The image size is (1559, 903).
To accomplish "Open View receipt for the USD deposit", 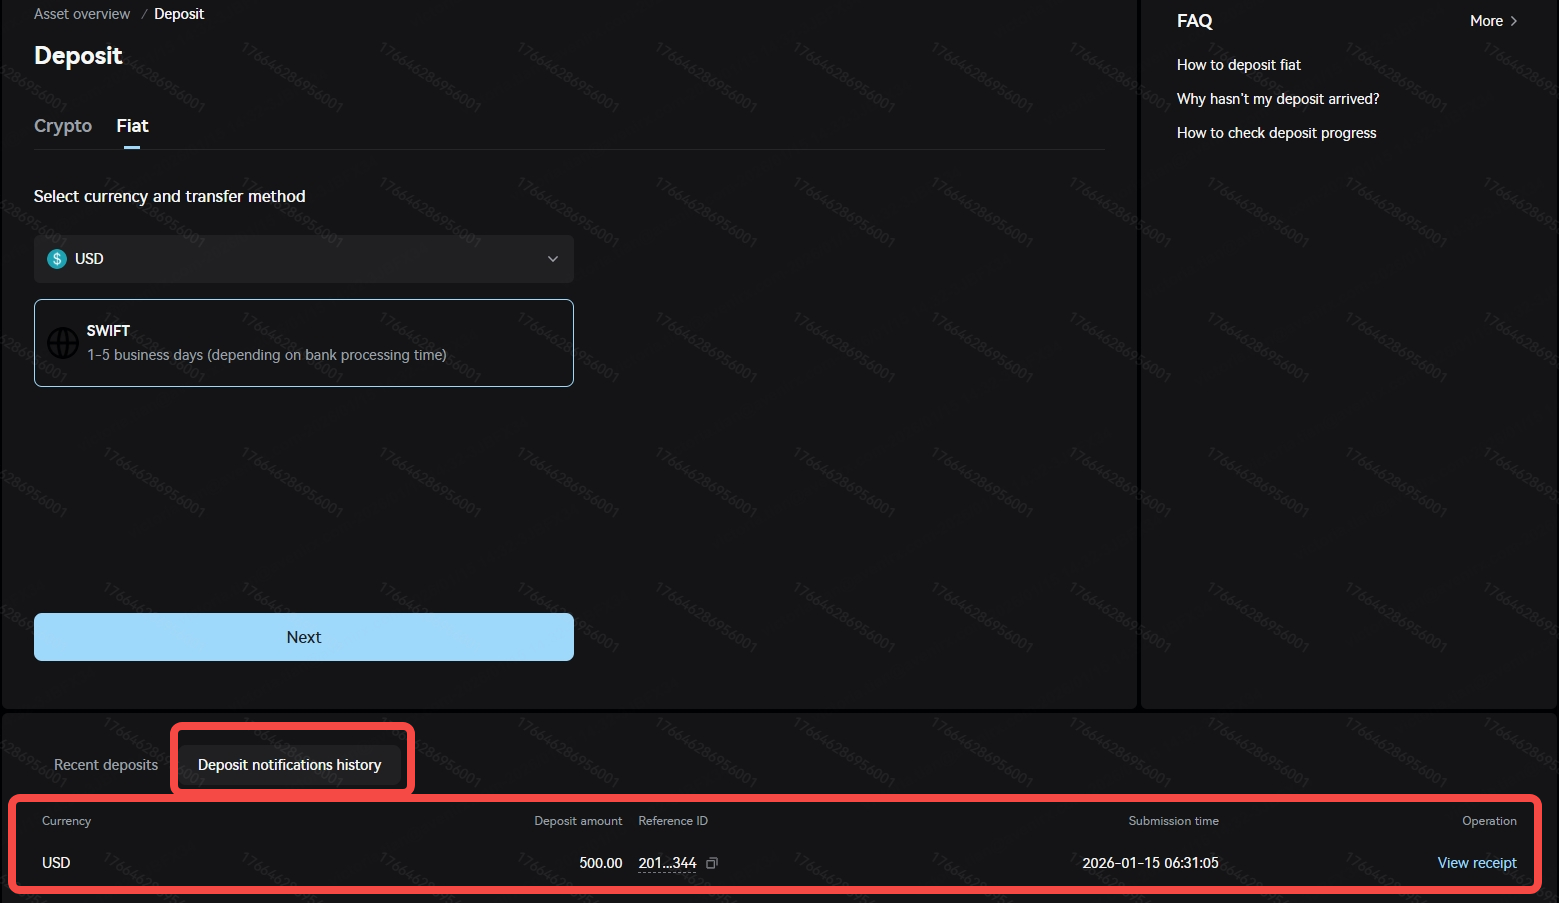I will 1476,863.
